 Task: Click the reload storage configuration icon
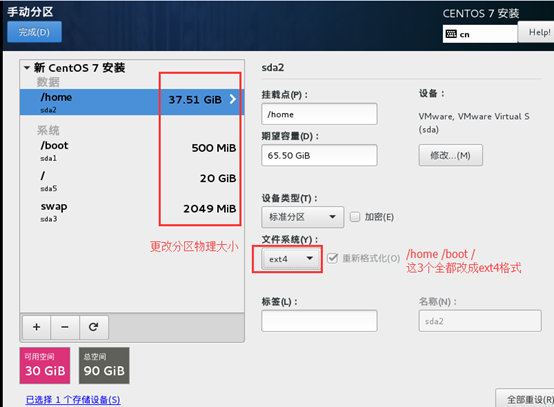[x=94, y=327]
